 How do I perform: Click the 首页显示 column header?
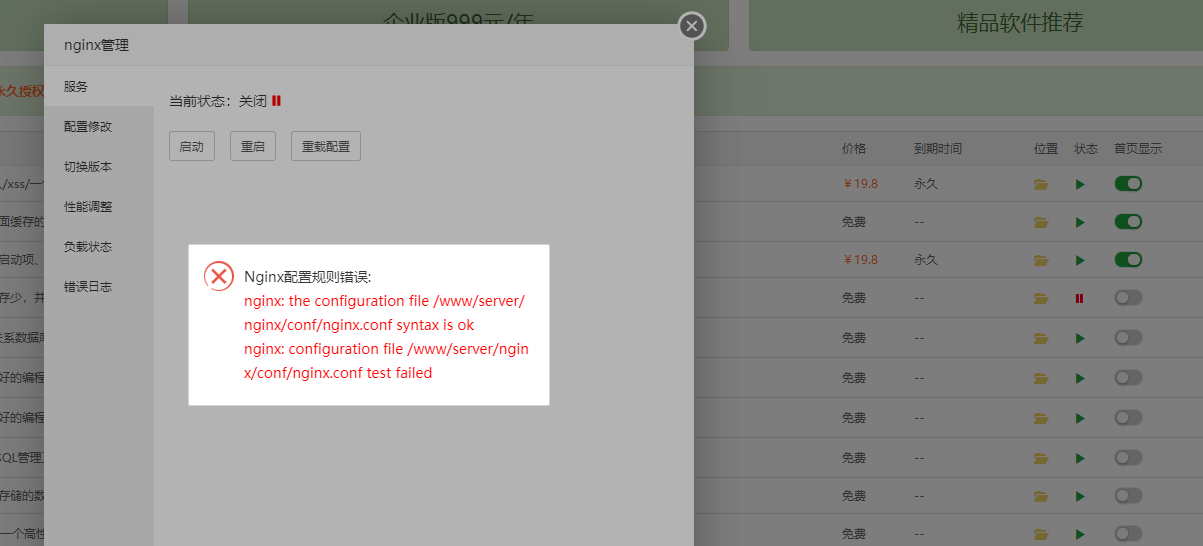click(1138, 148)
